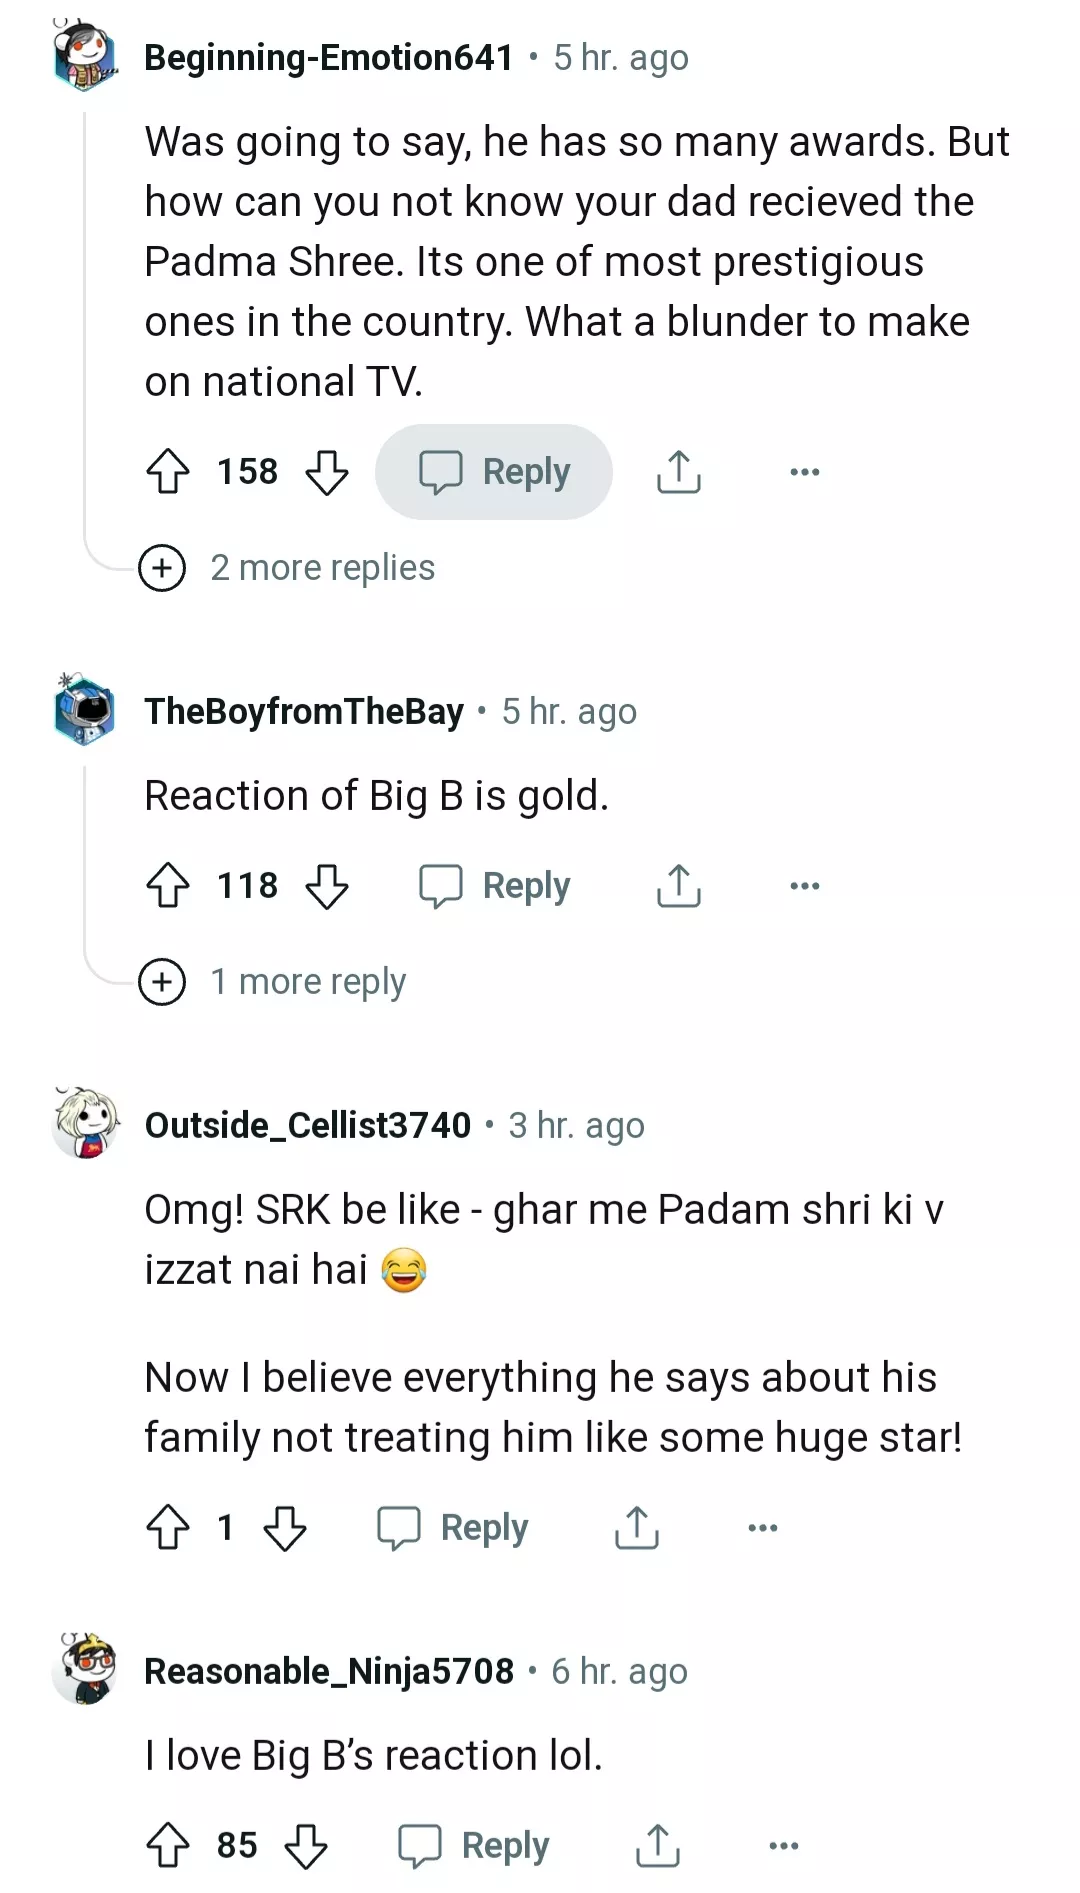1080x1893 pixels.
Task: Downvote Beginning-Emotion641's comment
Action: pos(327,472)
